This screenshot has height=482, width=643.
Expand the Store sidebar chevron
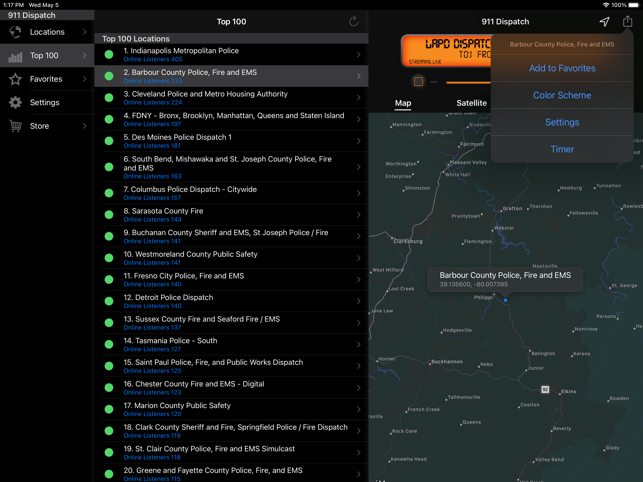(84, 126)
